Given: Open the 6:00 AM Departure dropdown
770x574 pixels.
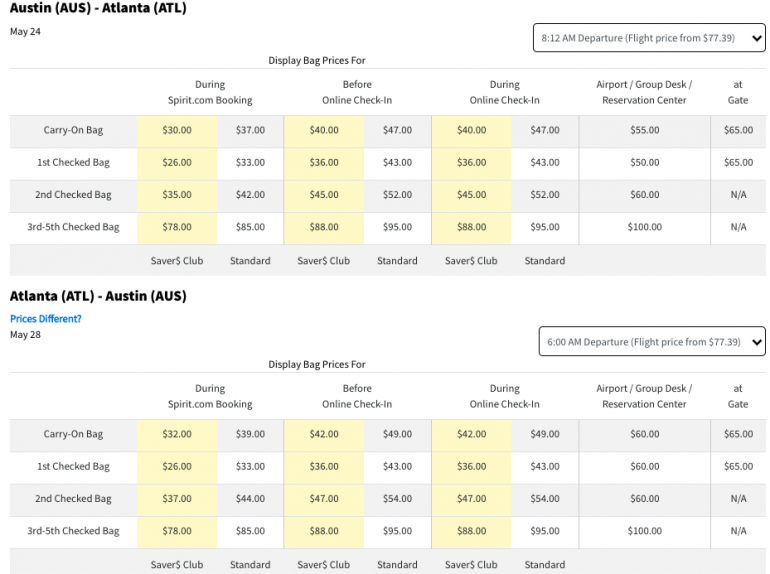Looking at the screenshot, I should pyautogui.click(x=651, y=342).
